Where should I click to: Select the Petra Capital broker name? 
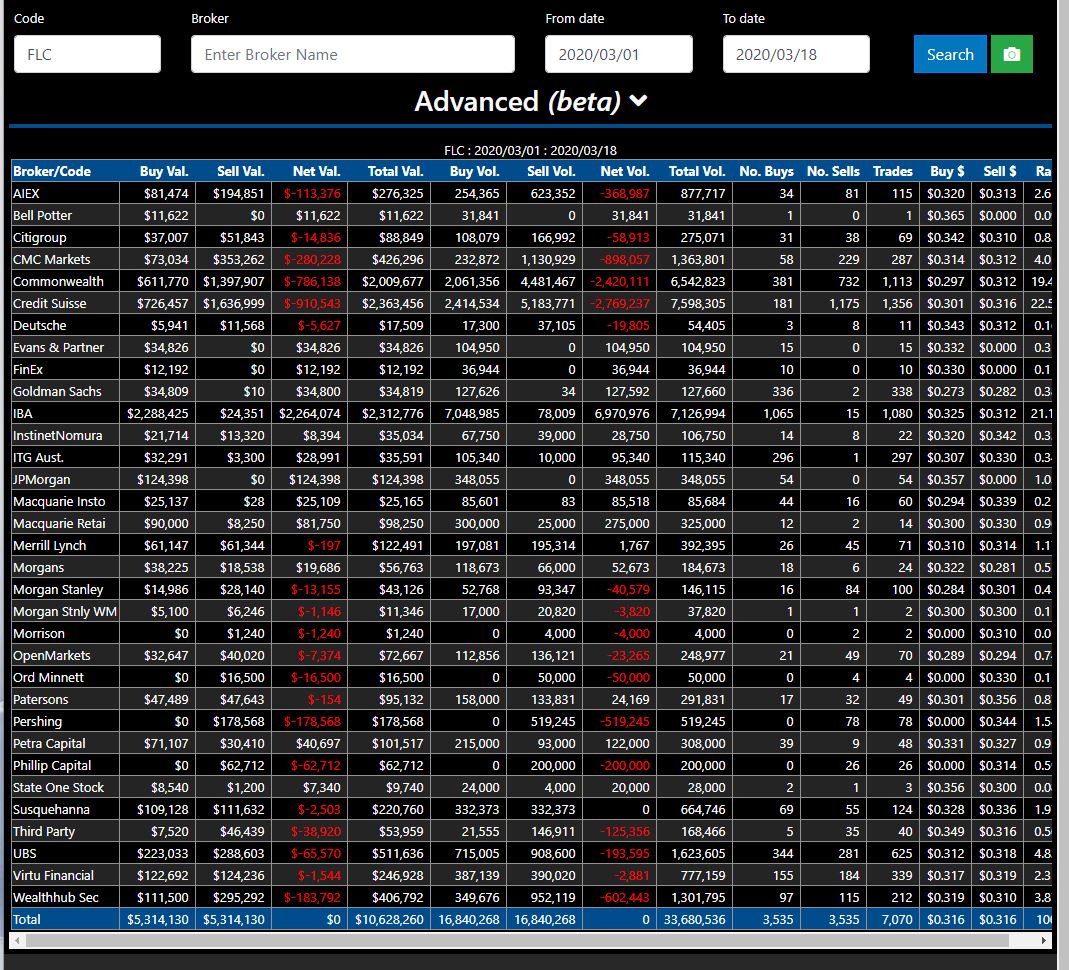click(x=49, y=744)
